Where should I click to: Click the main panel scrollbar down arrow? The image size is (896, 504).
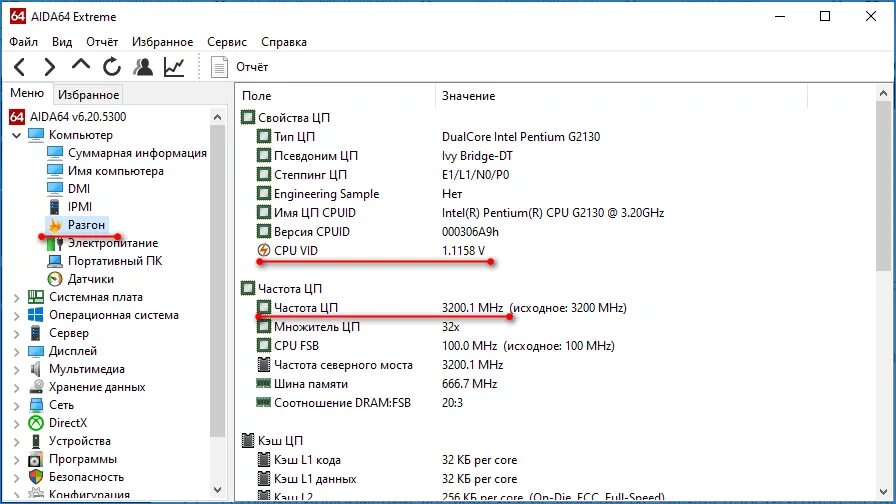coord(883,491)
